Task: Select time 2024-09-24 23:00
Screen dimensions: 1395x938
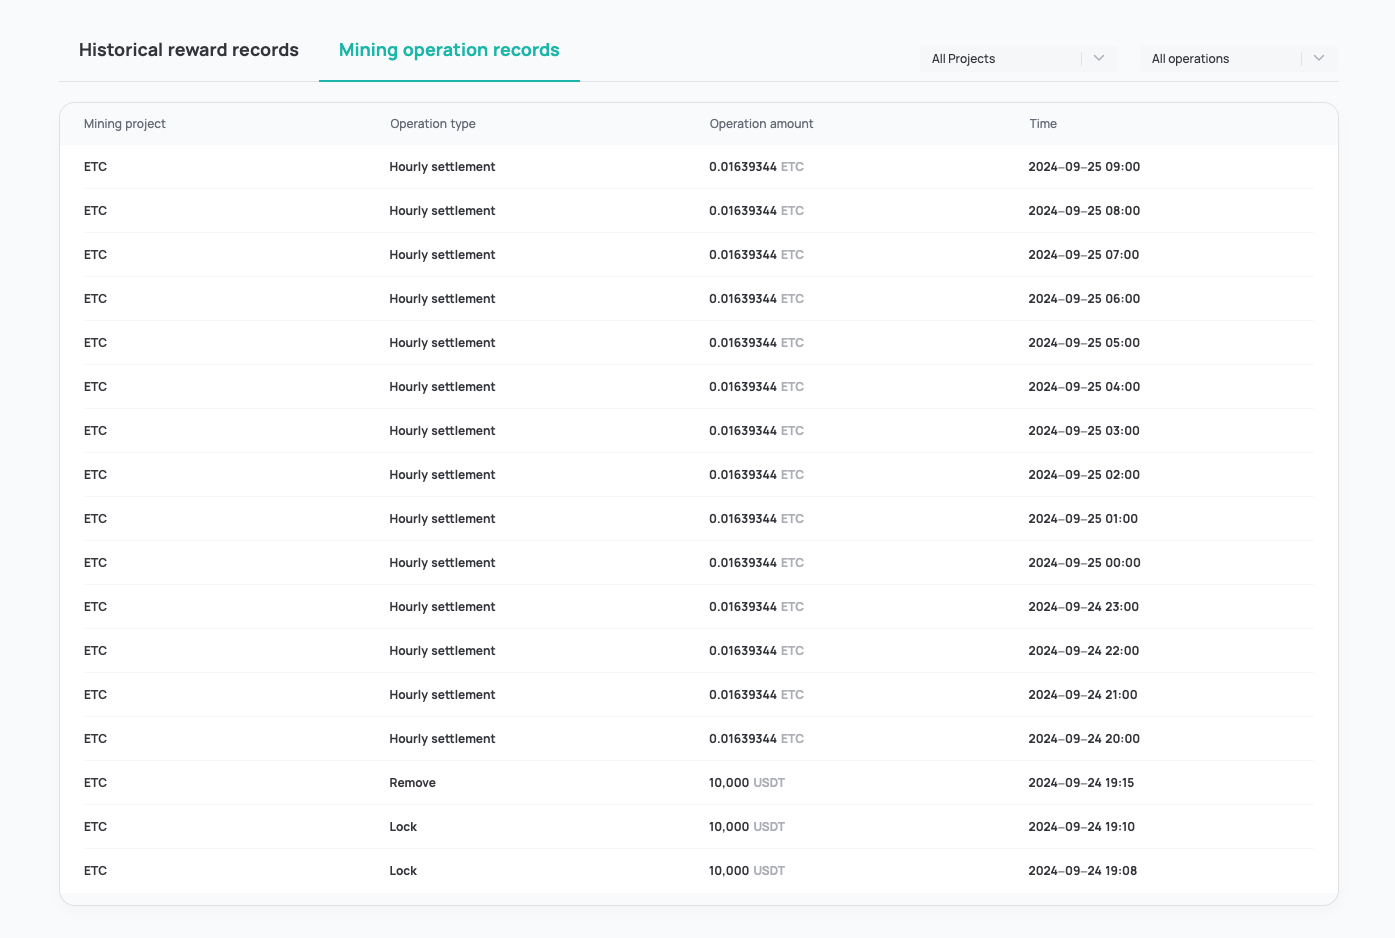Action: (1084, 607)
